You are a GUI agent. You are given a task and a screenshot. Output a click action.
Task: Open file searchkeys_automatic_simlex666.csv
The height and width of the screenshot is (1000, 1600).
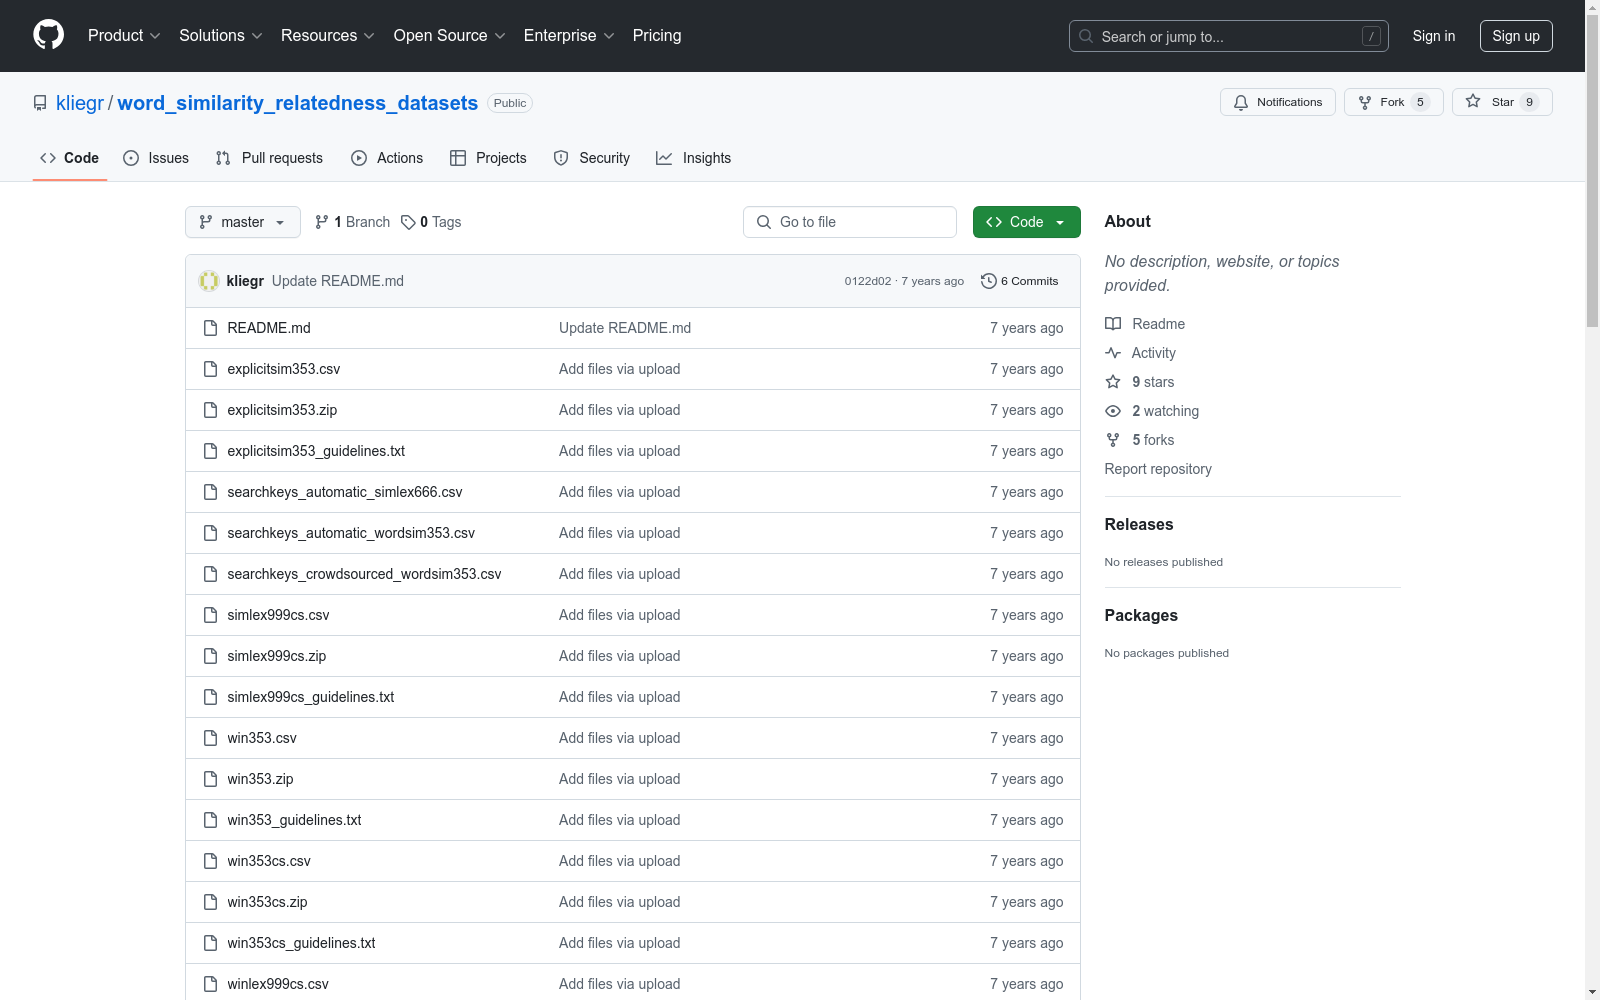(345, 492)
